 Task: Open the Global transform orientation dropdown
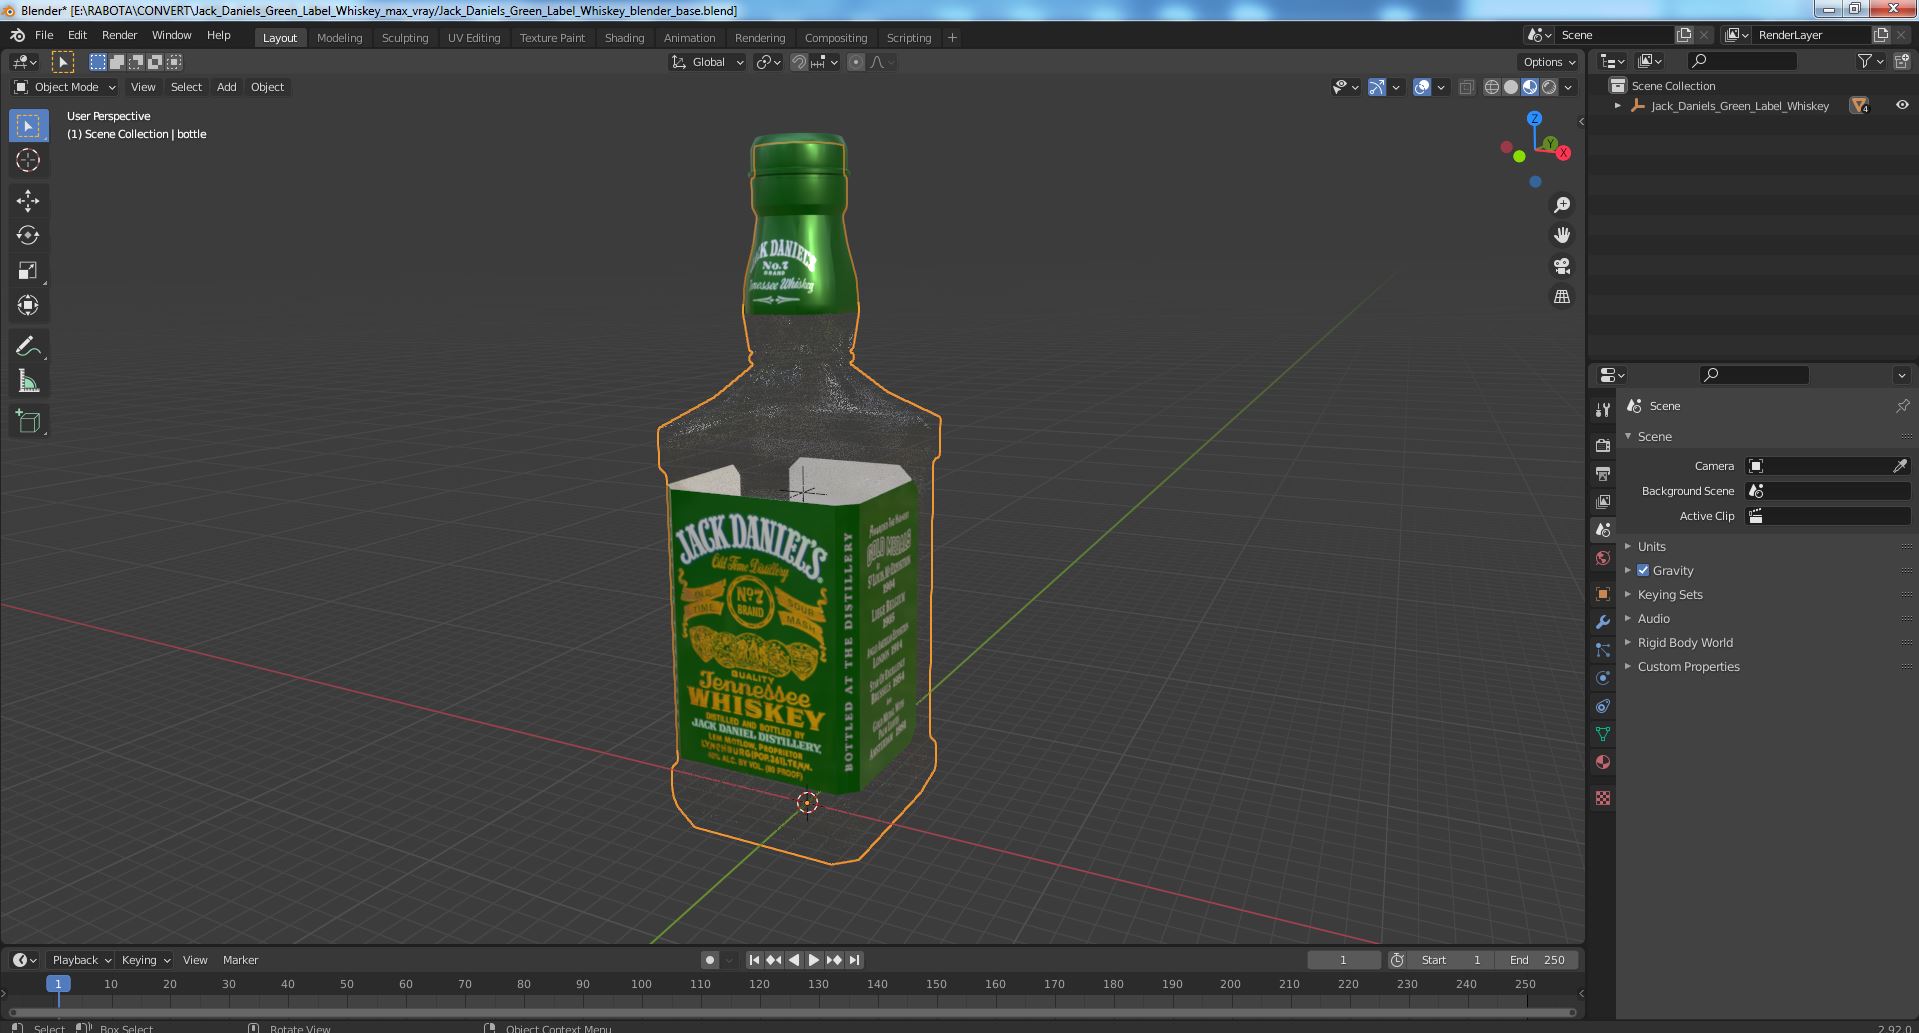pos(707,62)
